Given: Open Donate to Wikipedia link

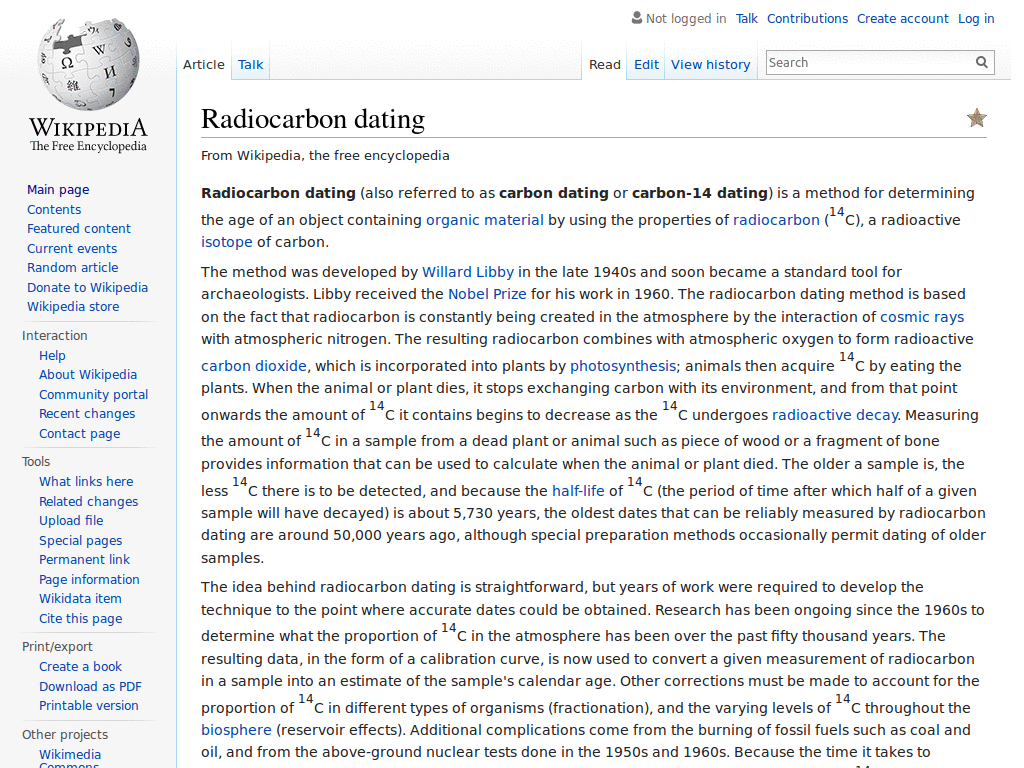Looking at the screenshot, I should 88,287.
